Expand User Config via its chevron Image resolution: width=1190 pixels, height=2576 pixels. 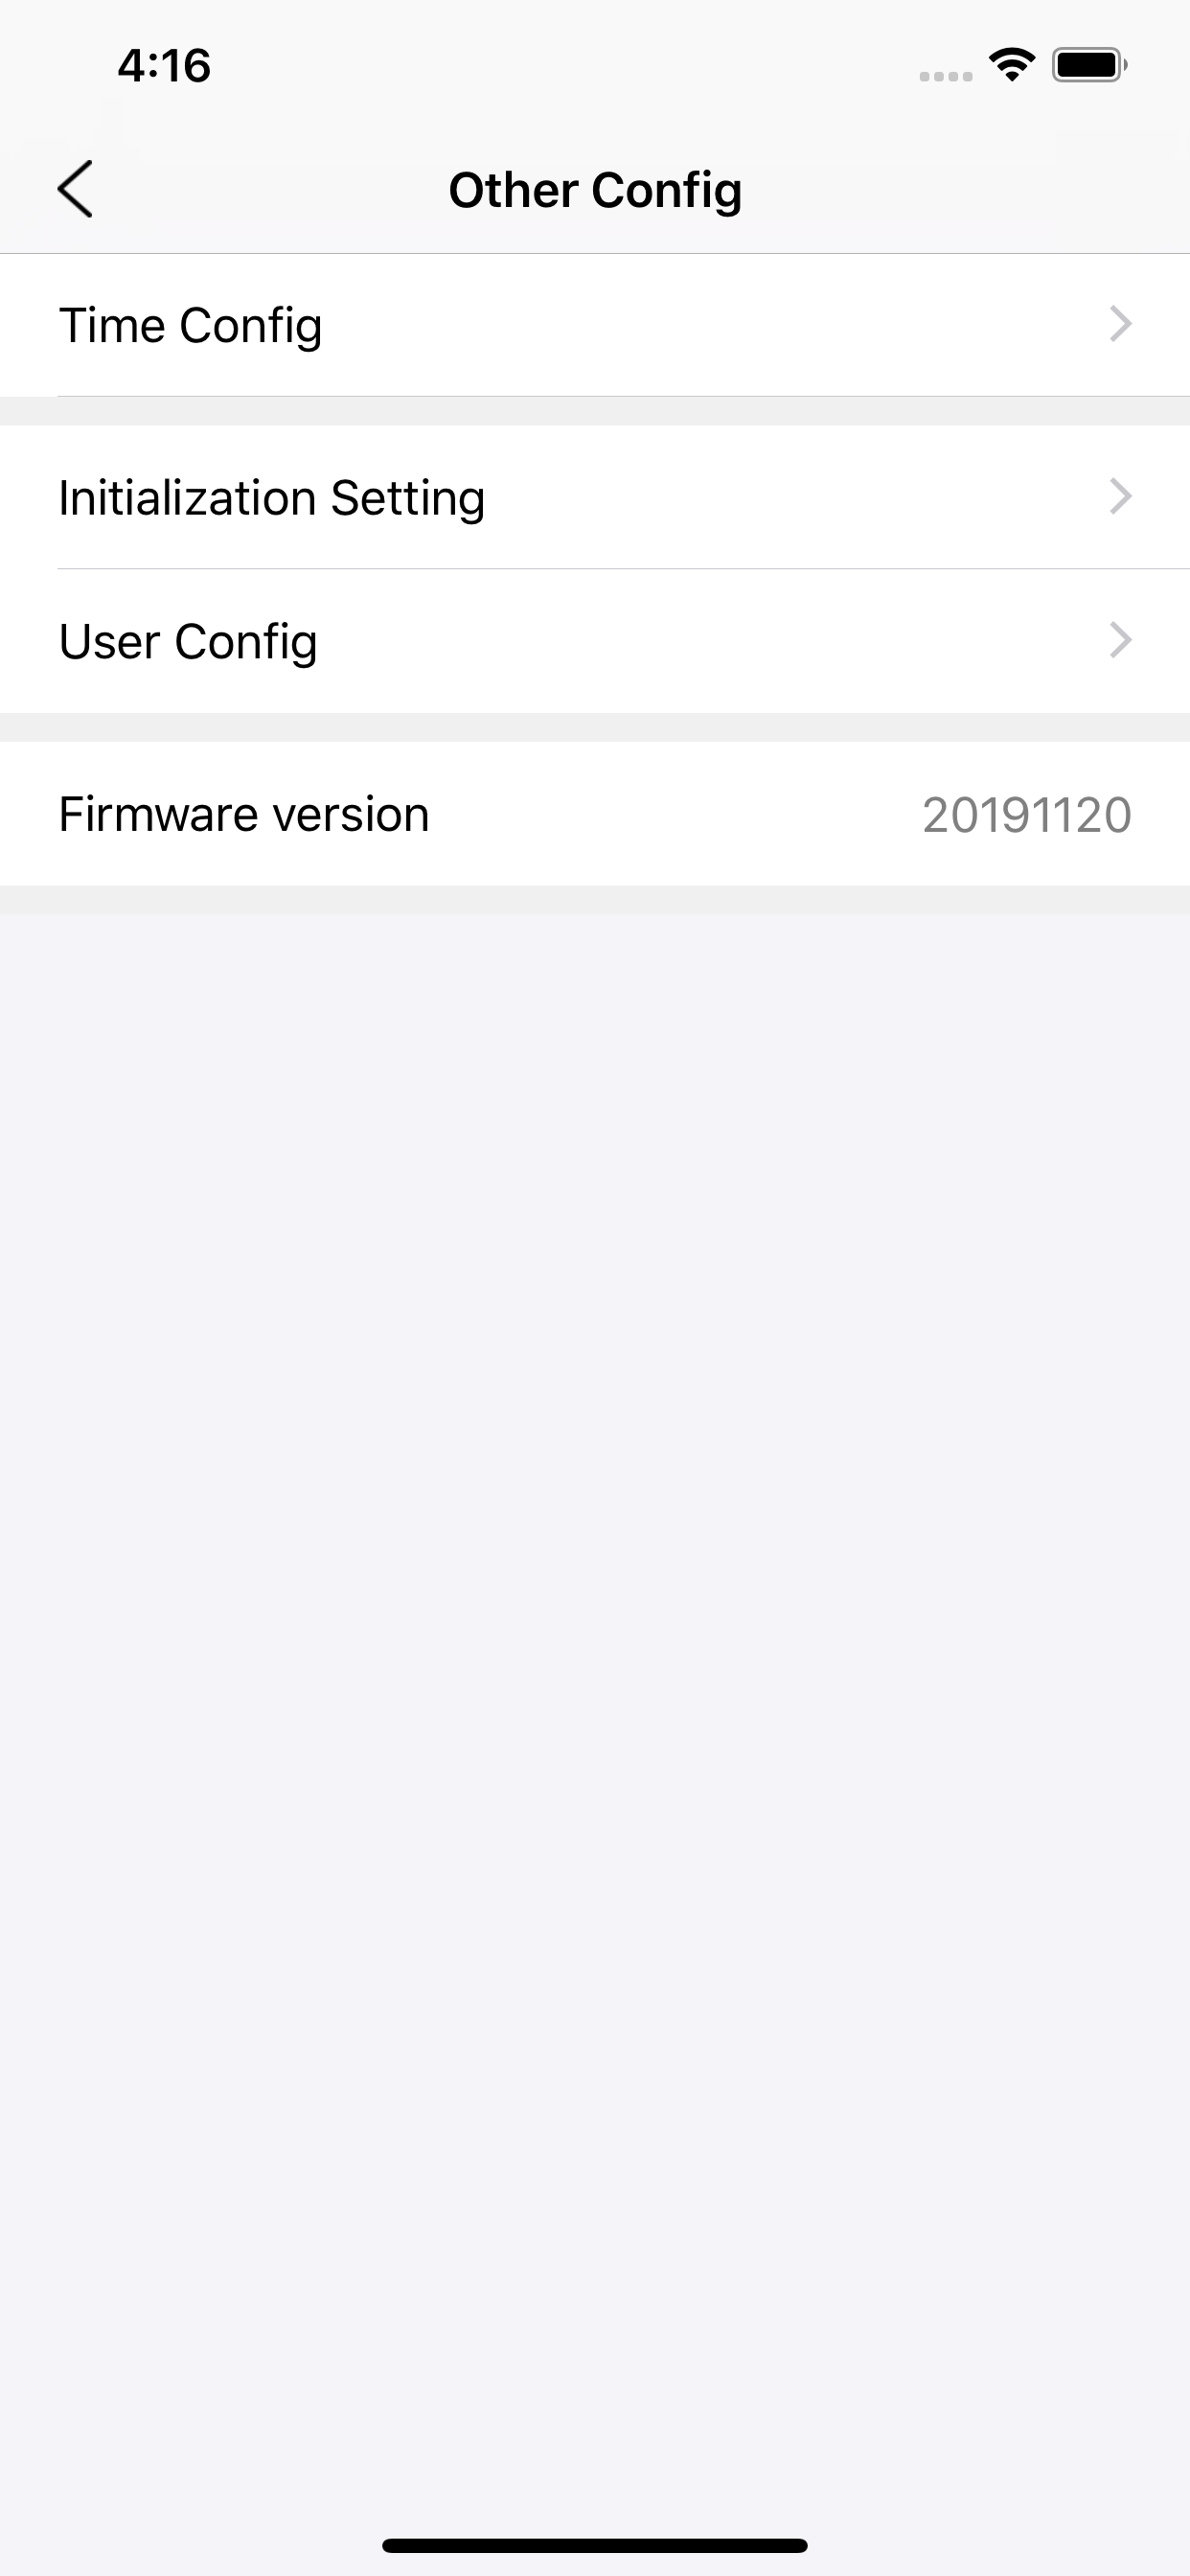point(1121,640)
